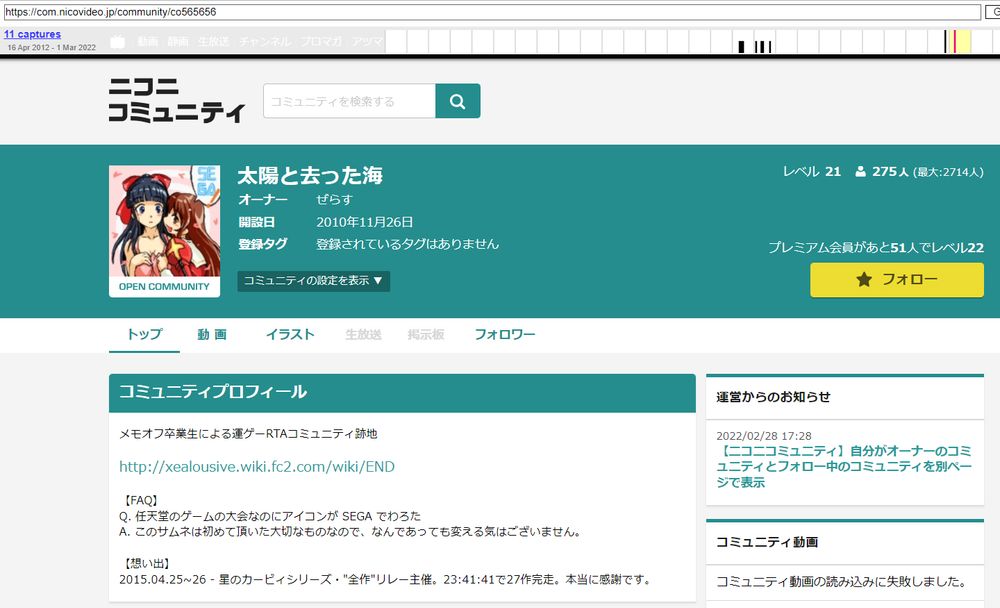Click the 2015.04.25~26 星のカービィ line
The height and width of the screenshot is (608, 1000).
pyautogui.click(x=386, y=579)
